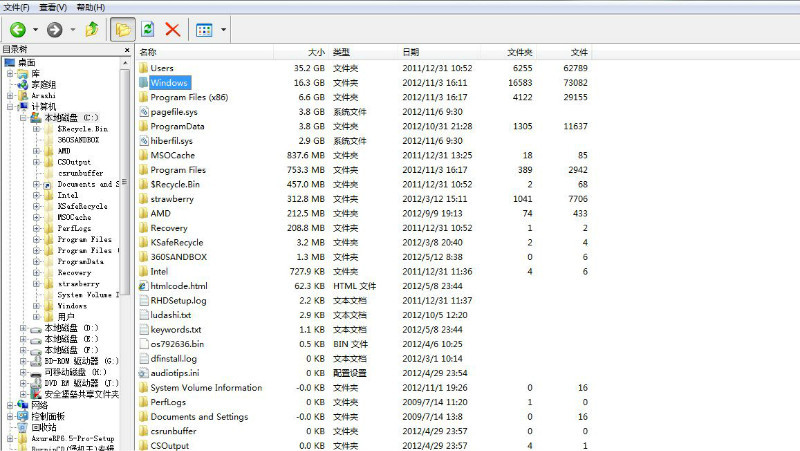
Task: Click the Windows folder icon in list
Action: (x=143, y=83)
